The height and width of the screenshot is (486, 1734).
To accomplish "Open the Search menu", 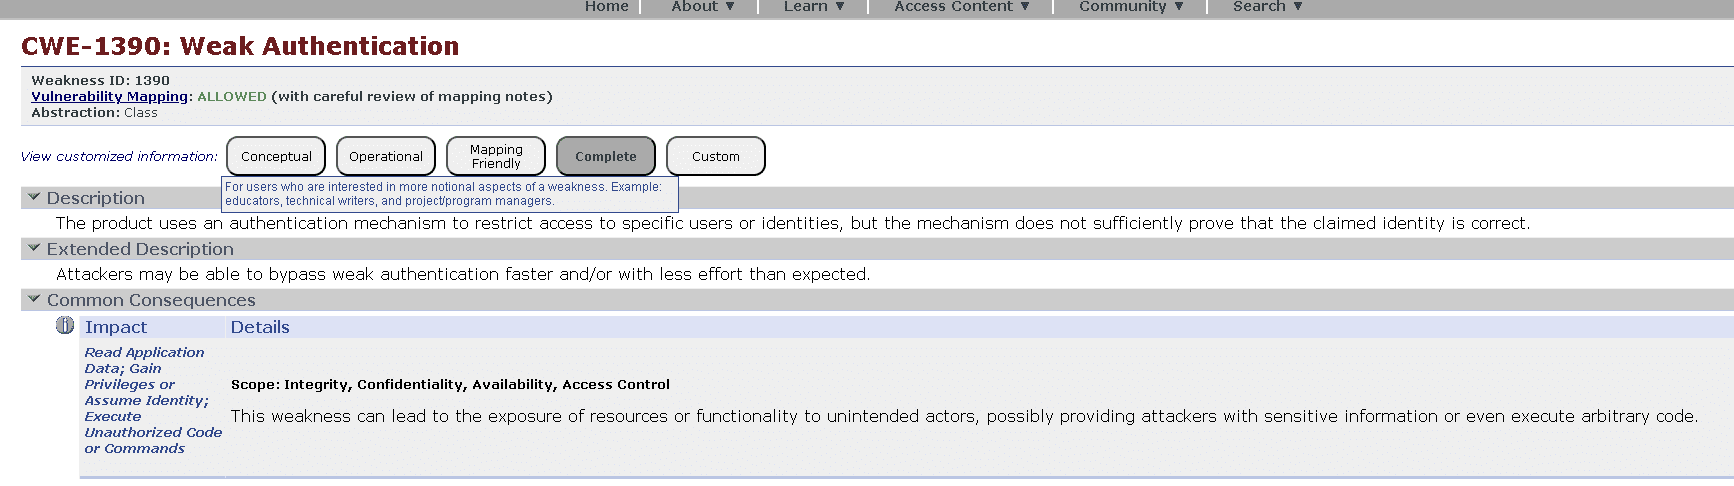I will [x=1267, y=7].
